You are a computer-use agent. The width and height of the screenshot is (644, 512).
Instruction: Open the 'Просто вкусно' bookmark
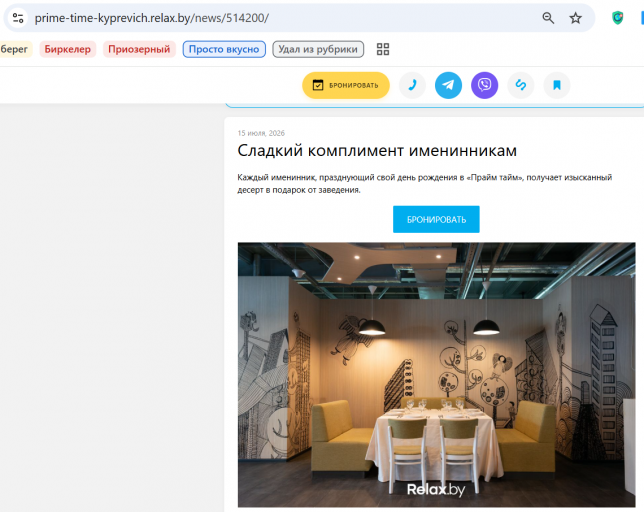coord(224,49)
